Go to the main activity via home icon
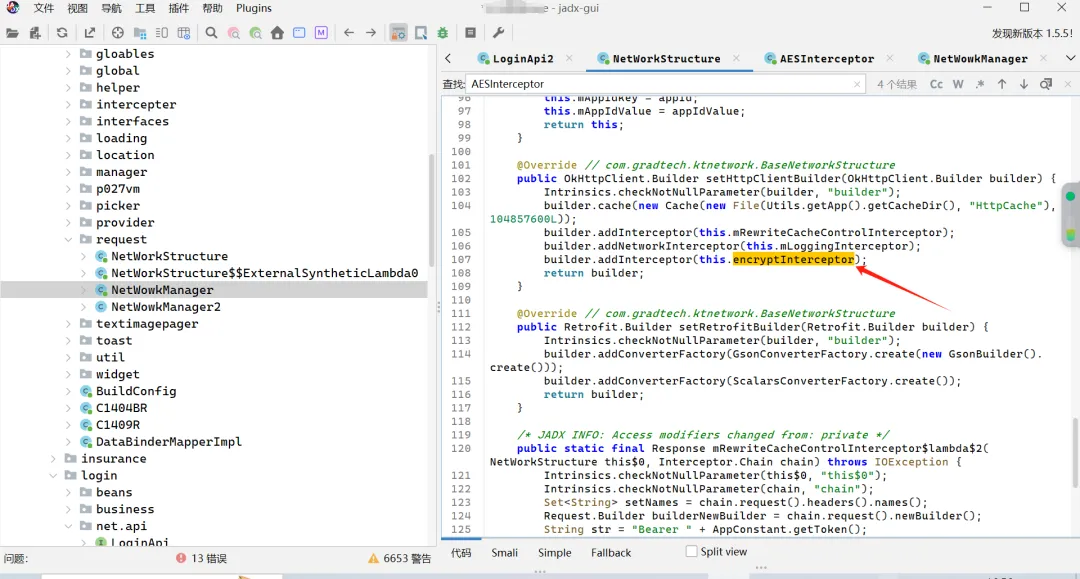The height and width of the screenshot is (579, 1080). click(277, 33)
